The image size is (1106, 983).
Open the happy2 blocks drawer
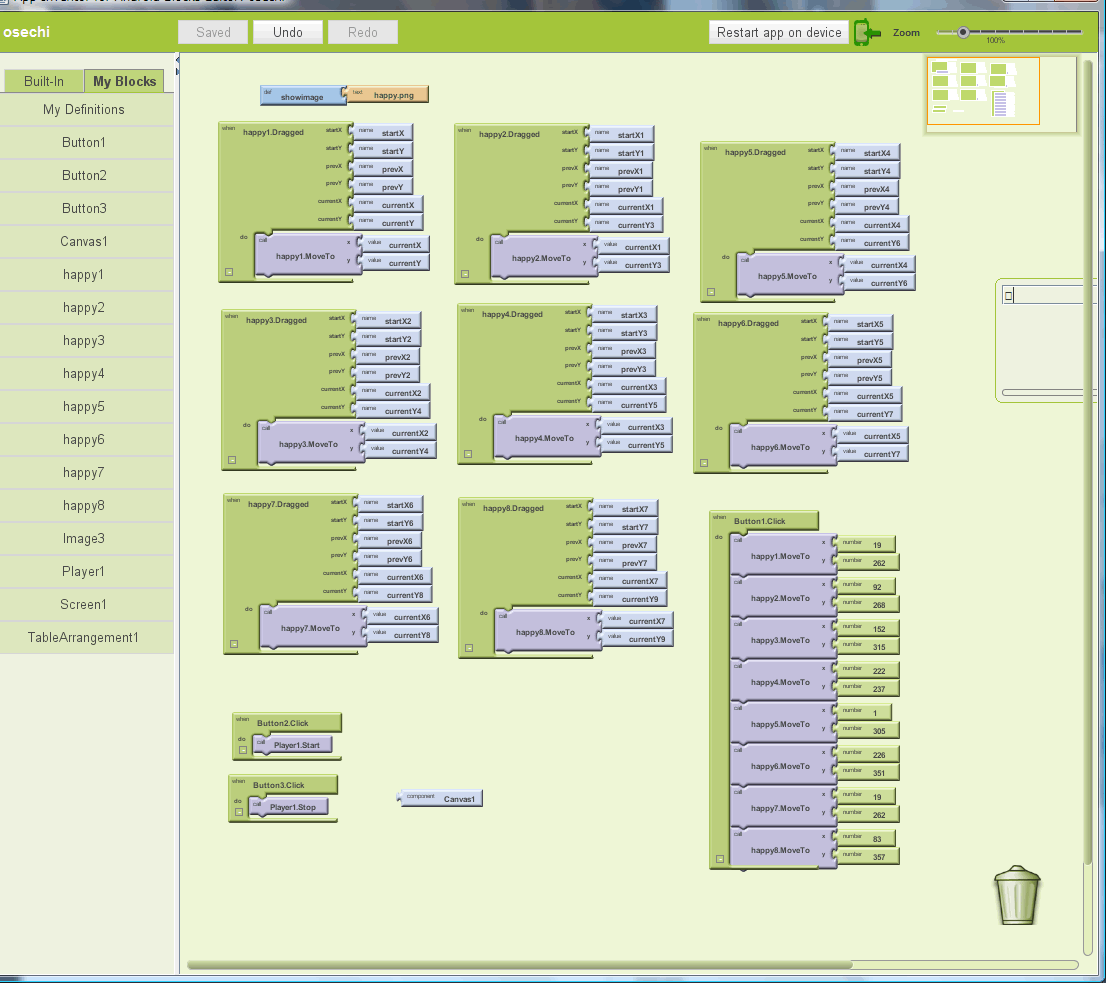pyautogui.click(x=84, y=307)
